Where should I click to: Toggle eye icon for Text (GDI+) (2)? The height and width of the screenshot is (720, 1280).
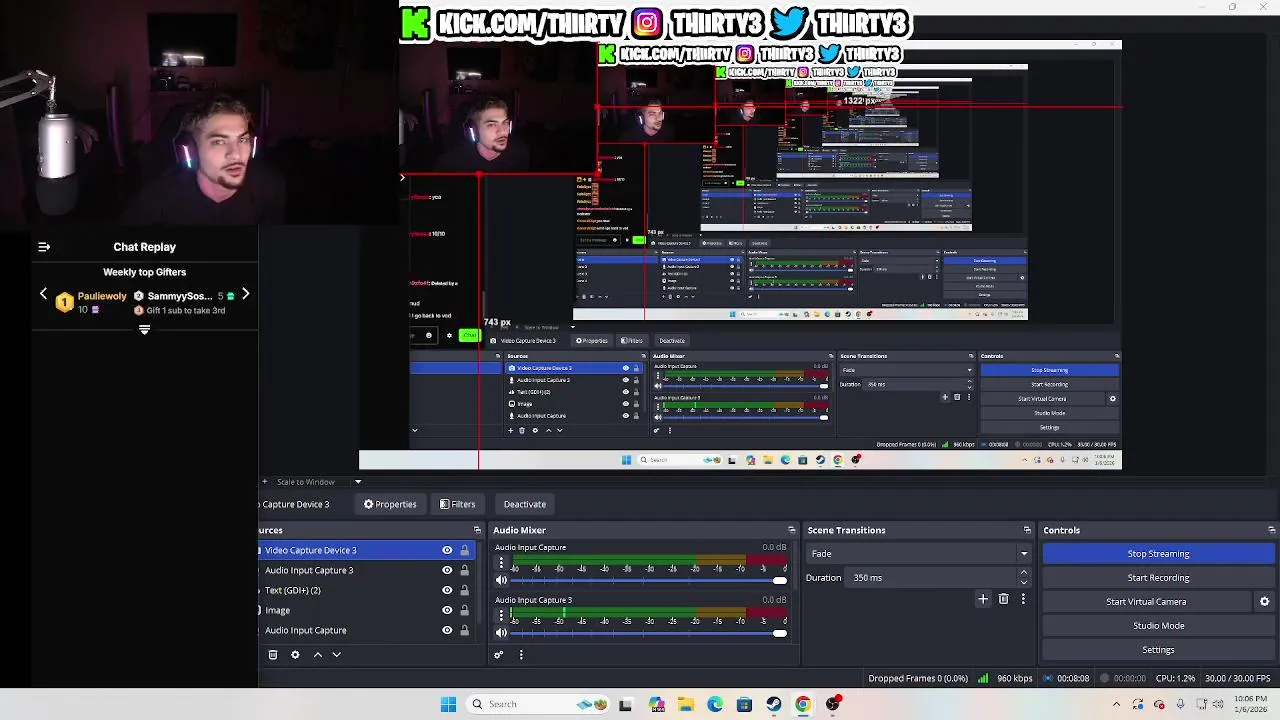coord(447,590)
